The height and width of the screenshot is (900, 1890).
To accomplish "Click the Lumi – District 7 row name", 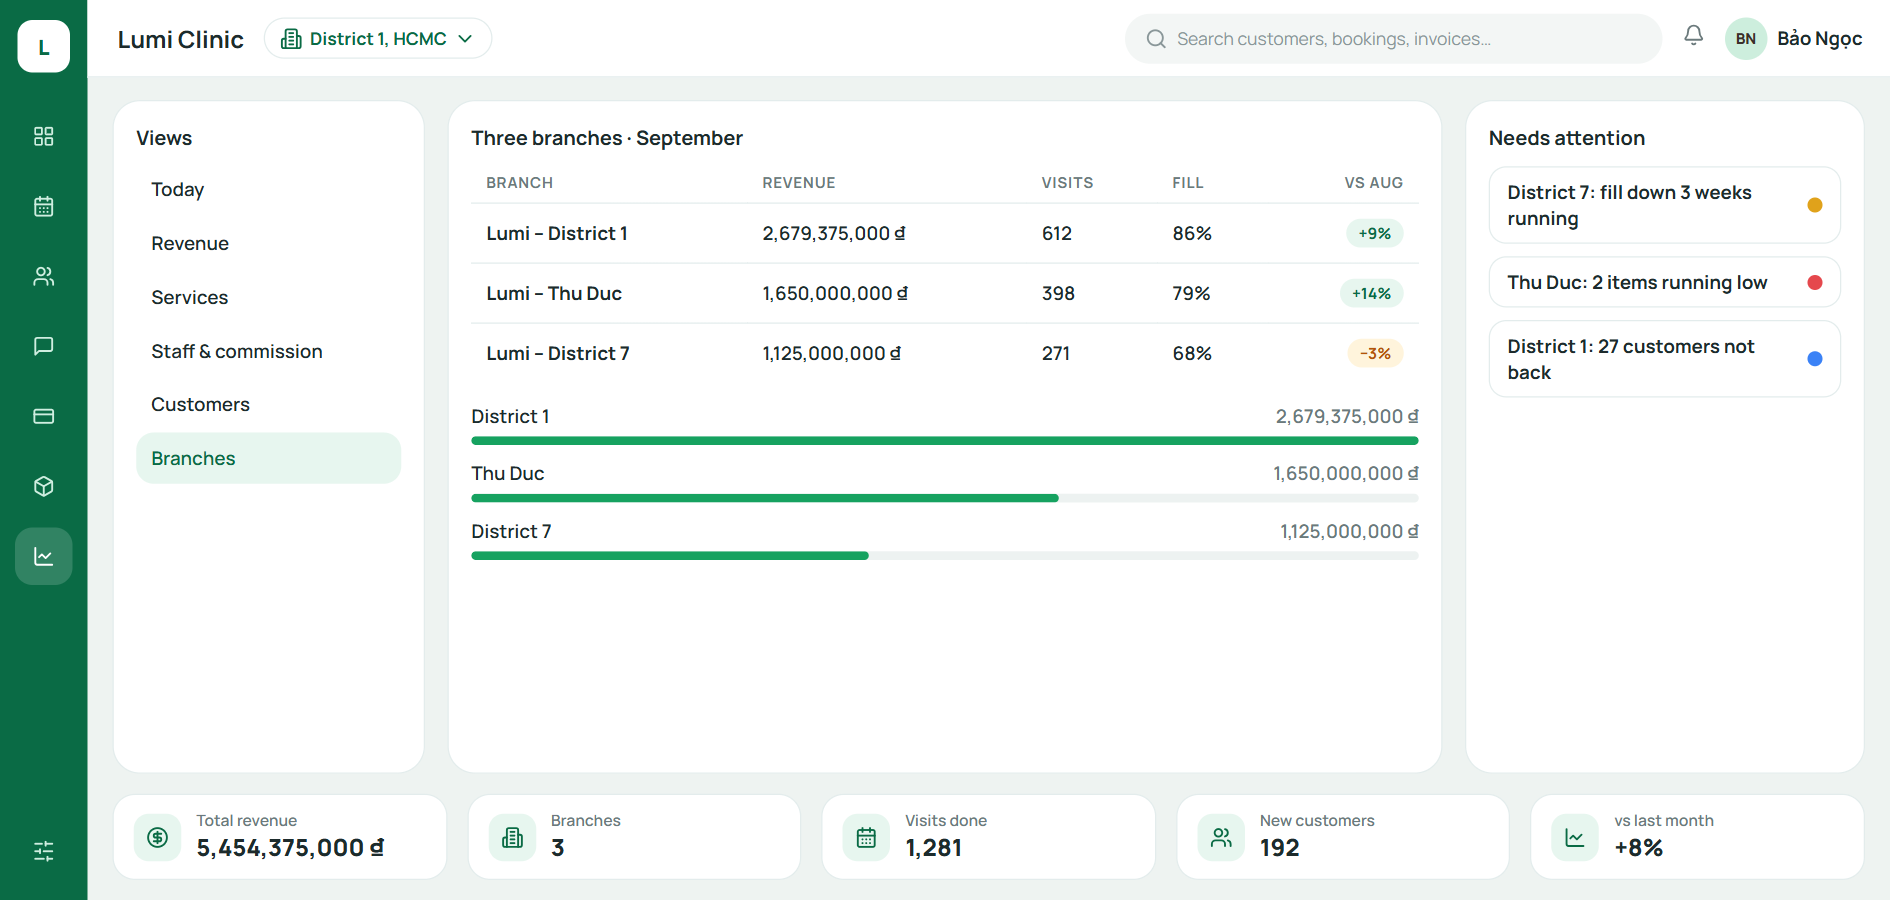I will pyautogui.click(x=558, y=354).
